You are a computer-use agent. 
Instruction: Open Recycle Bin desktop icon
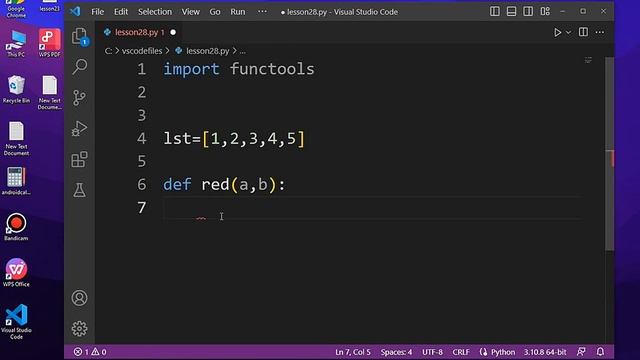[x=16, y=89]
